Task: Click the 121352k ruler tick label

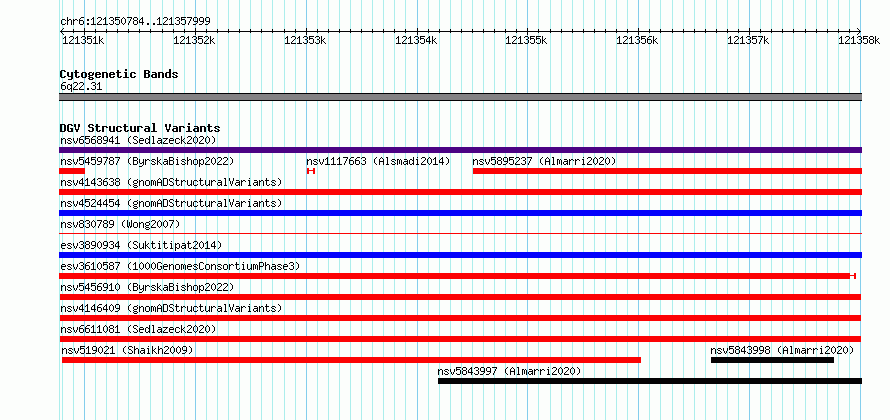Action: pyautogui.click(x=194, y=40)
